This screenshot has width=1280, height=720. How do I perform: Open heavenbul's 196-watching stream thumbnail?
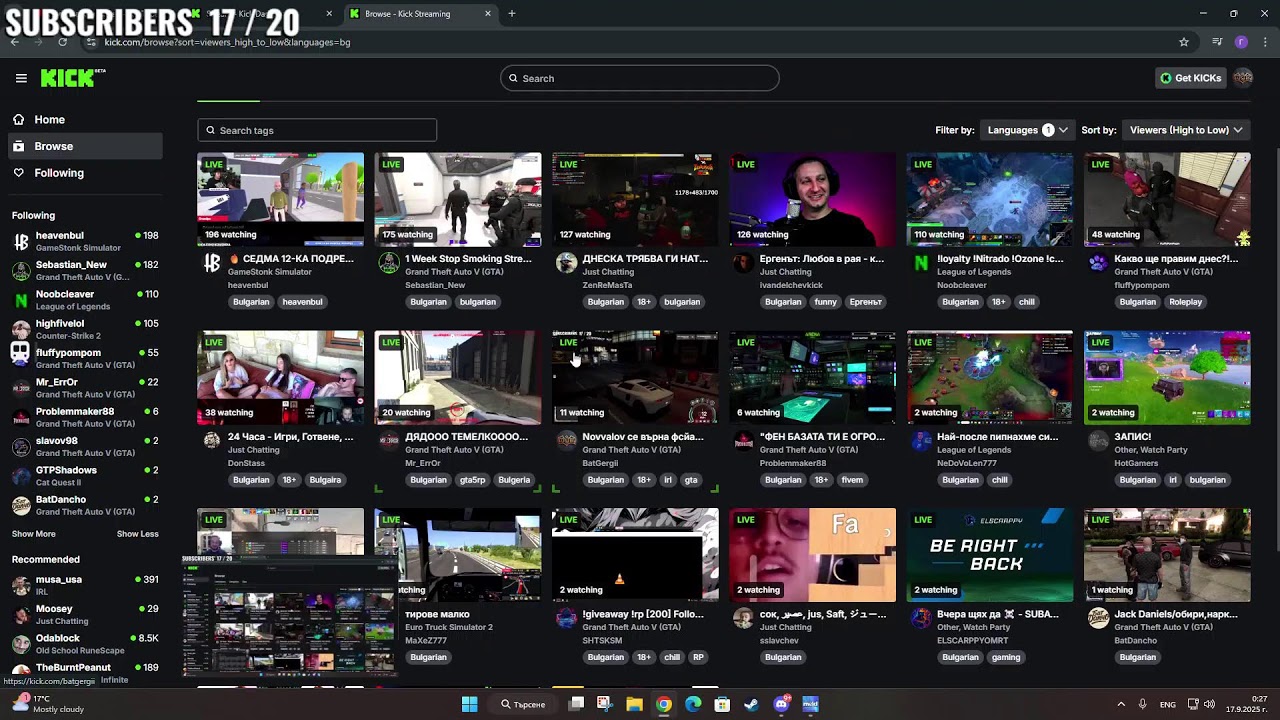(280, 199)
